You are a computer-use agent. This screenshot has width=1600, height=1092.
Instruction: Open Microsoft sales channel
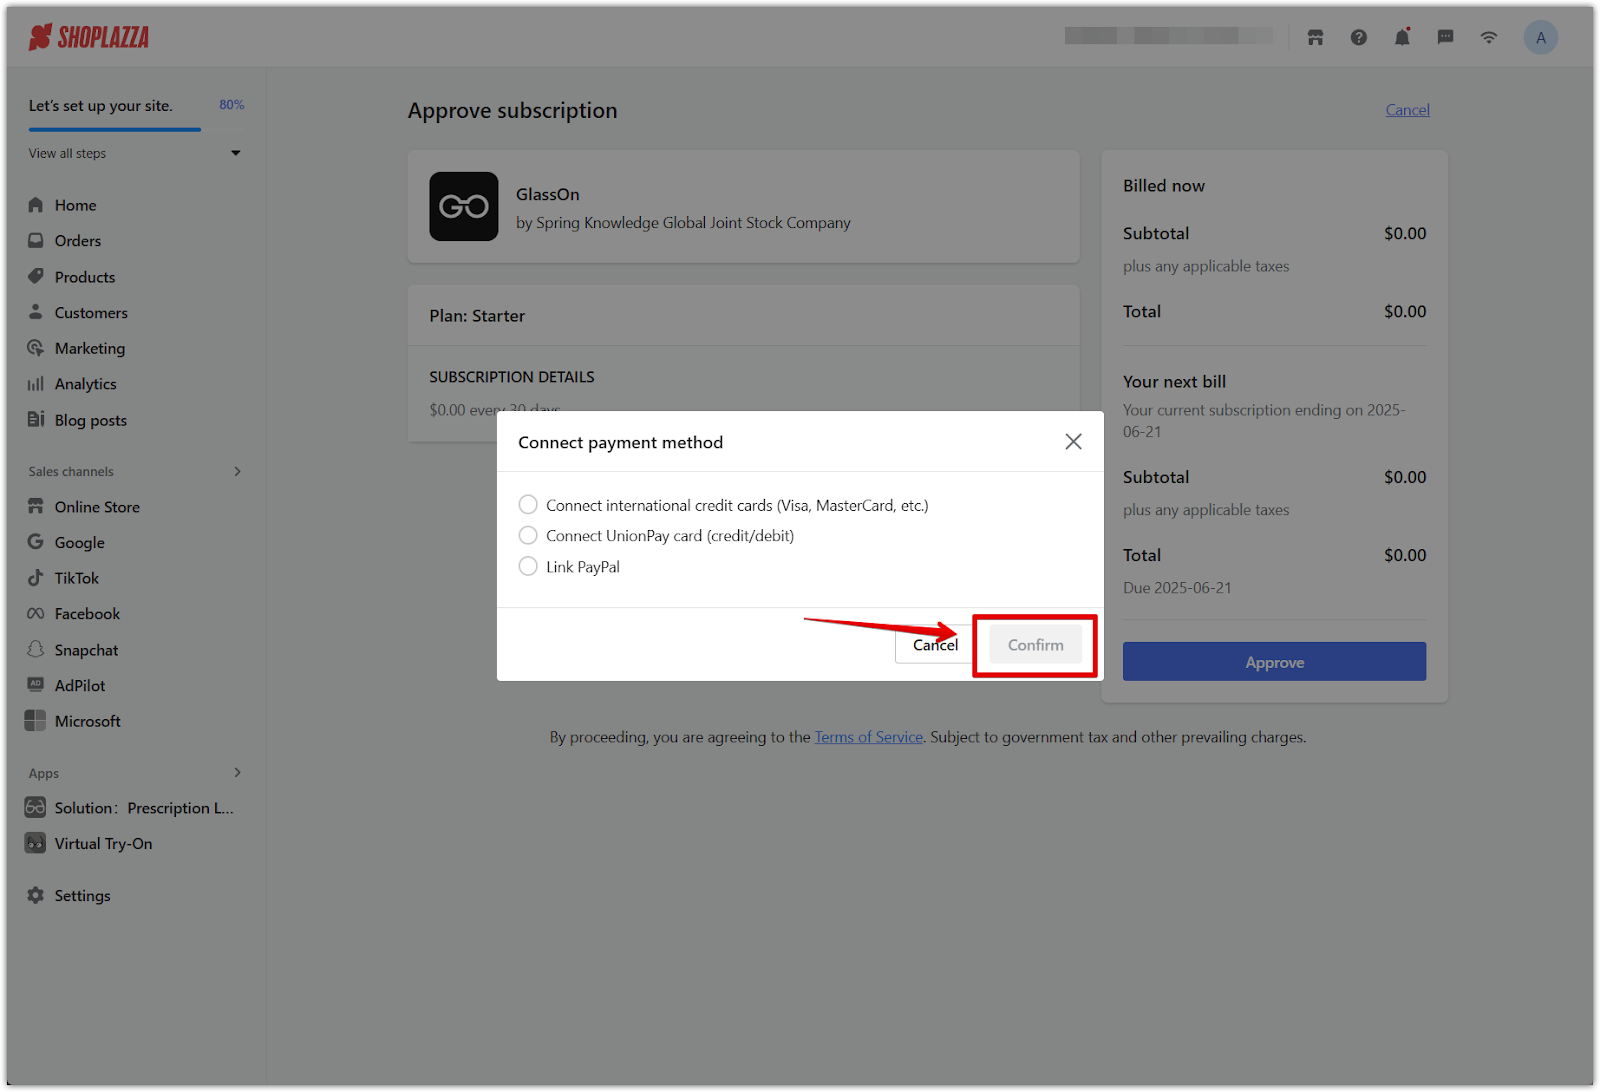(x=88, y=721)
